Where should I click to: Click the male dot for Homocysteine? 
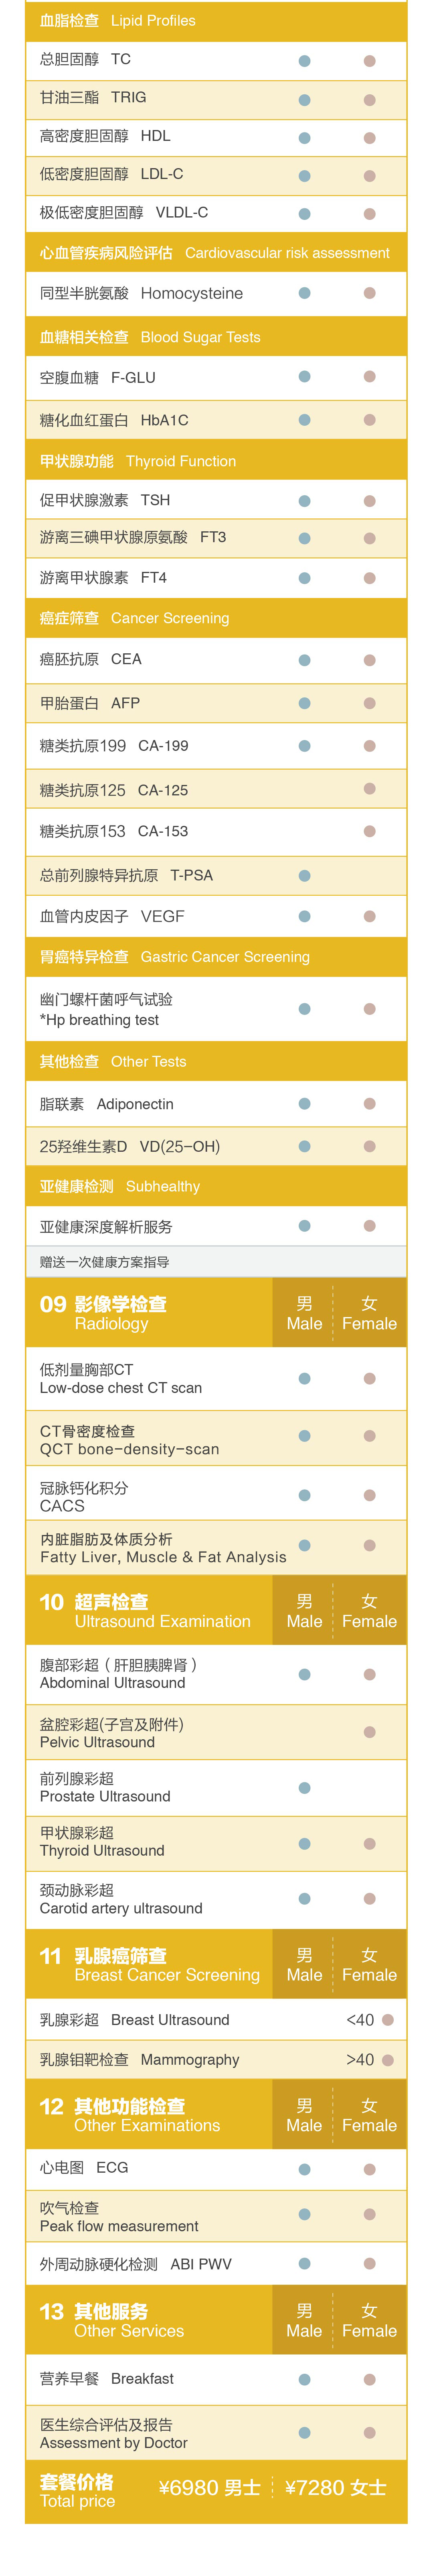[x=304, y=293]
